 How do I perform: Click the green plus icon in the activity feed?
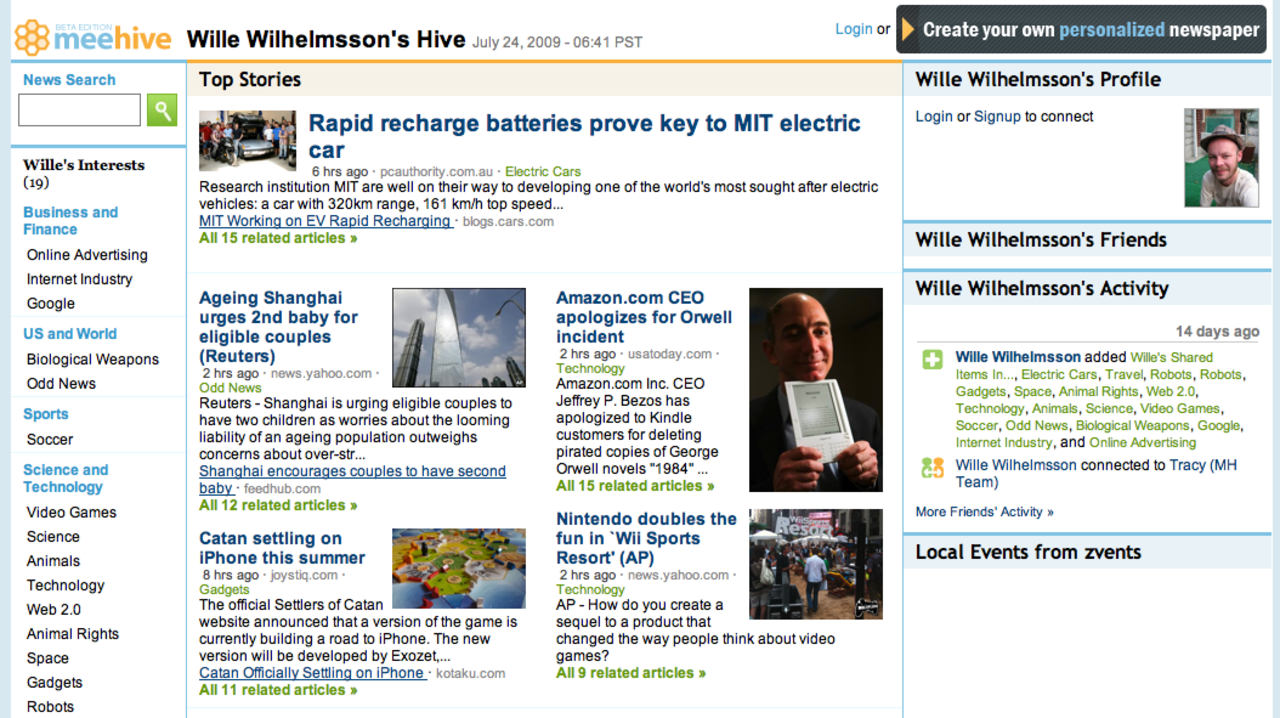pyautogui.click(x=933, y=357)
